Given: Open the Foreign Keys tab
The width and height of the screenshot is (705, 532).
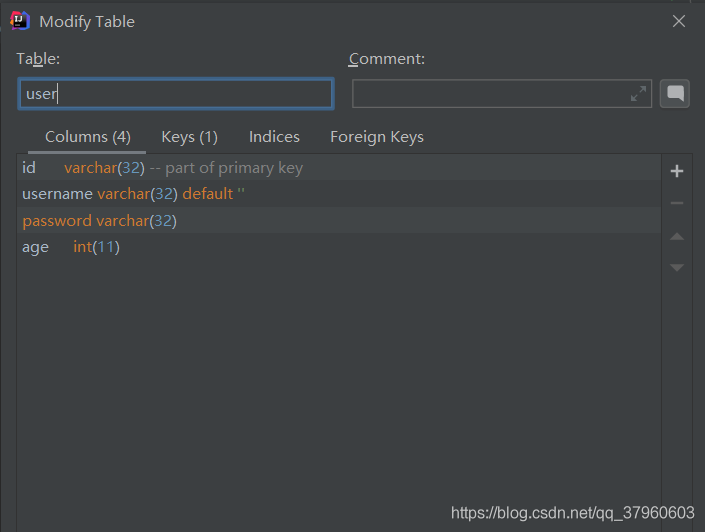Looking at the screenshot, I should click(x=377, y=137).
